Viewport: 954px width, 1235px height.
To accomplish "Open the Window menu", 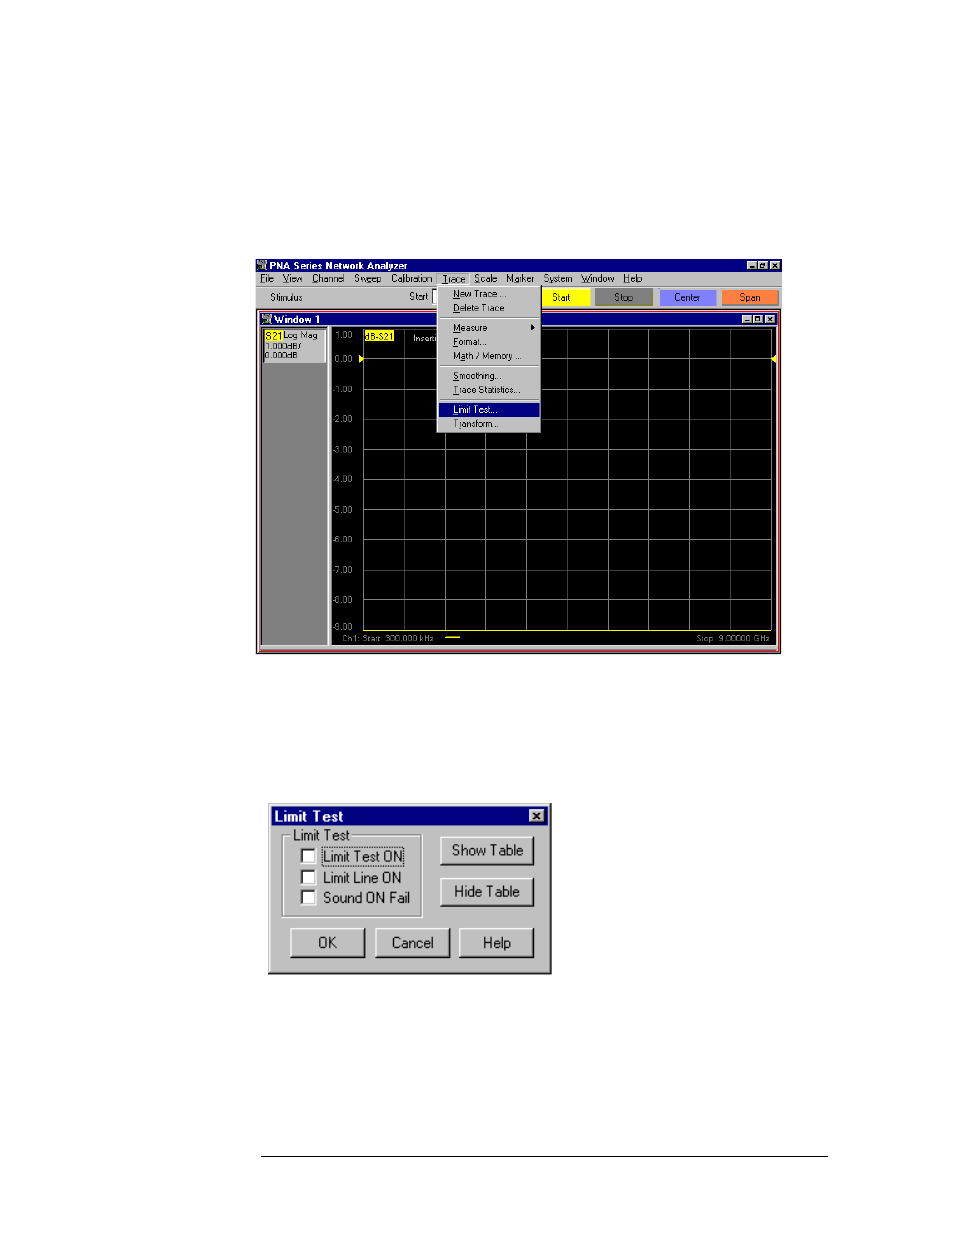I will click(x=598, y=279).
